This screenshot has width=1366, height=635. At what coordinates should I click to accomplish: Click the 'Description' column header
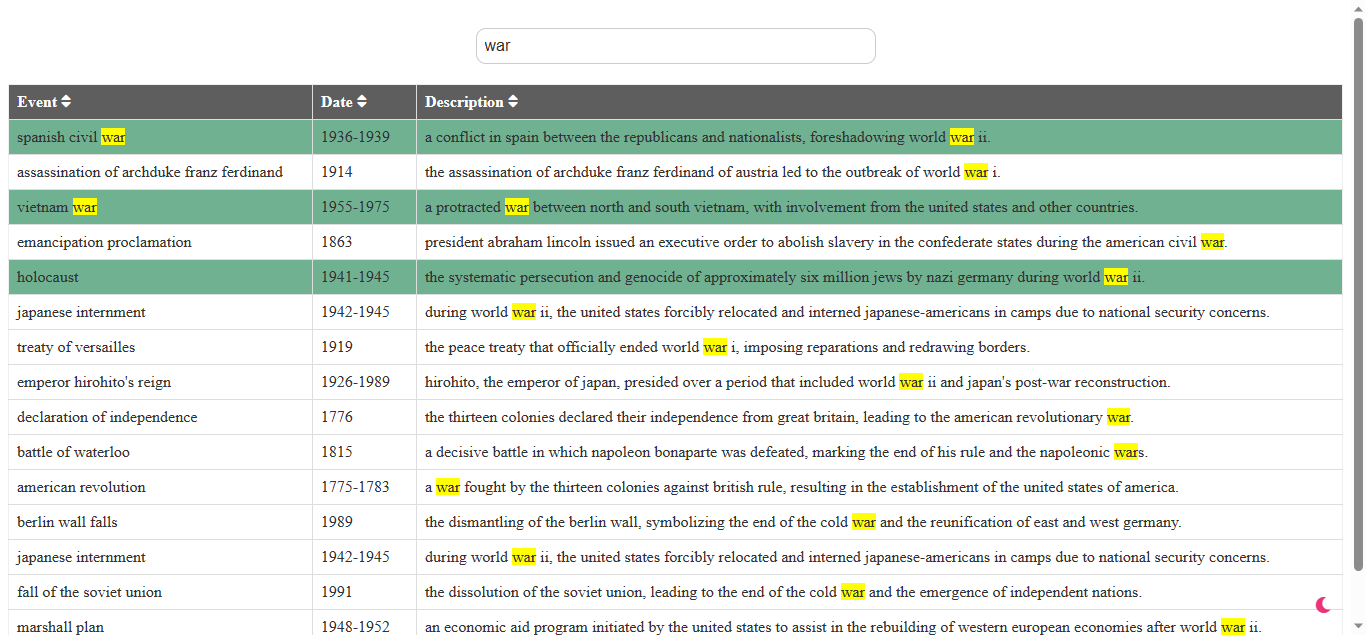coord(465,101)
